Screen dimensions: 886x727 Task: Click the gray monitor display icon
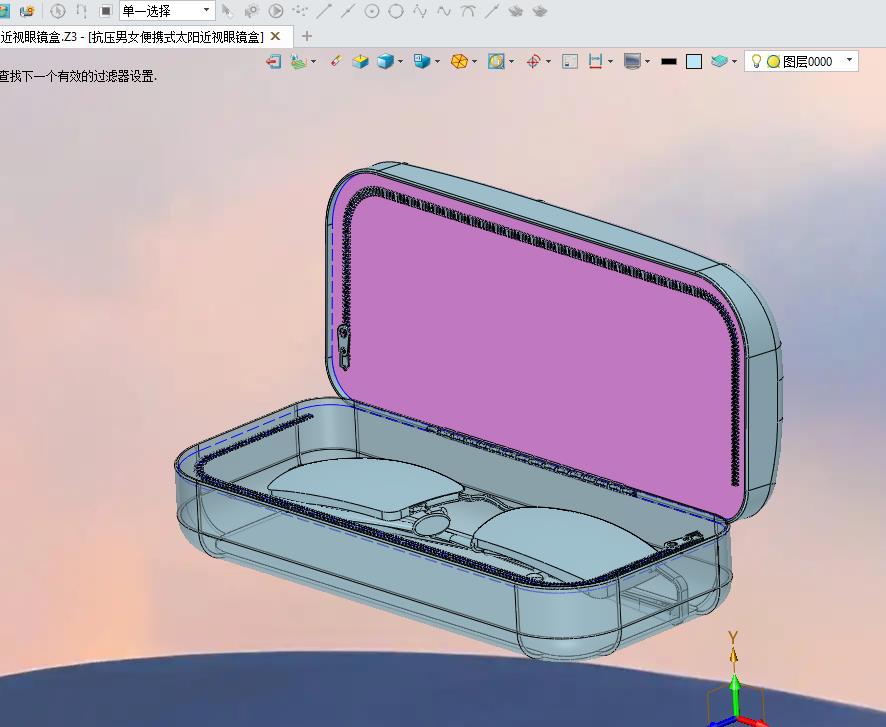632,61
